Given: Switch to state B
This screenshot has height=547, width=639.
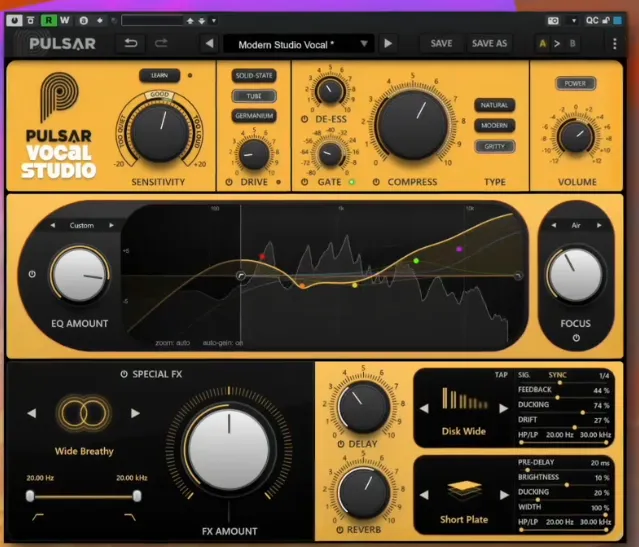Looking at the screenshot, I should tap(573, 44).
